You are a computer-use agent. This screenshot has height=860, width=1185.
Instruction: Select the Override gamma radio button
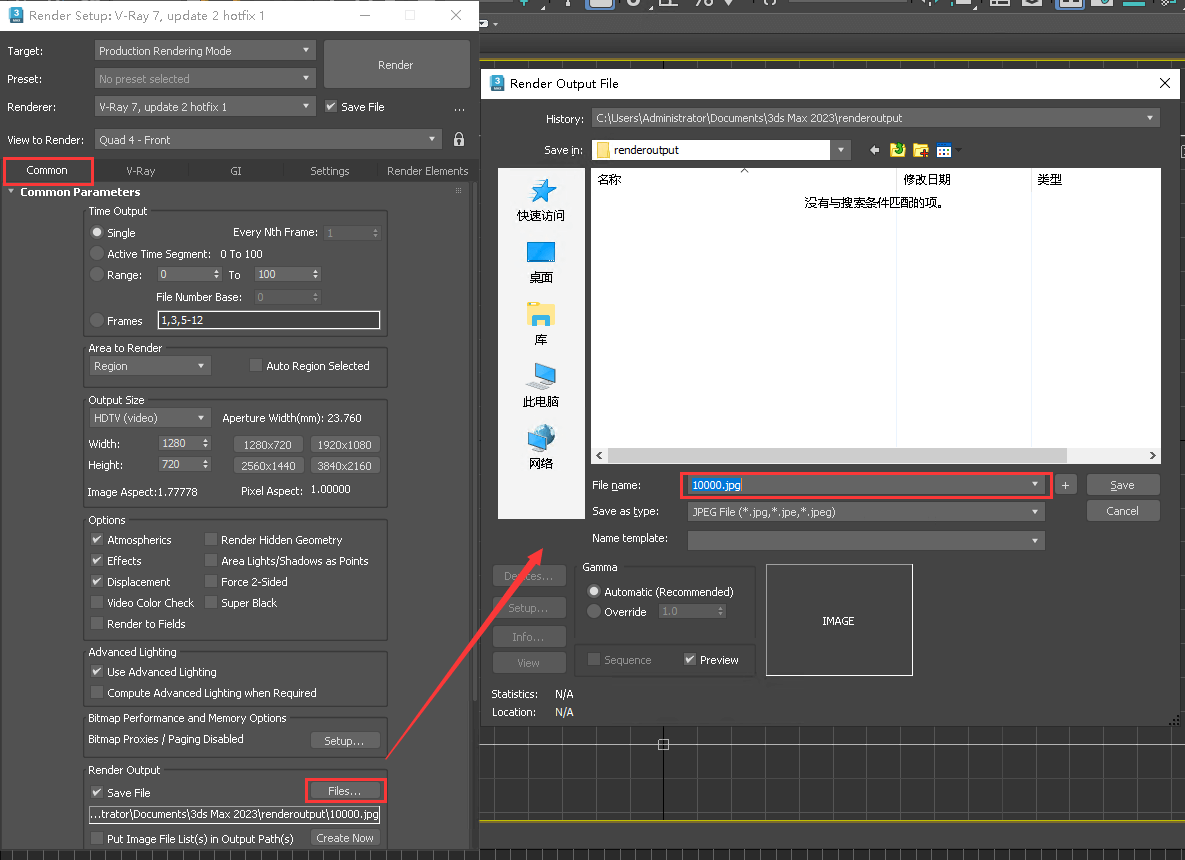pyautogui.click(x=595, y=612)
